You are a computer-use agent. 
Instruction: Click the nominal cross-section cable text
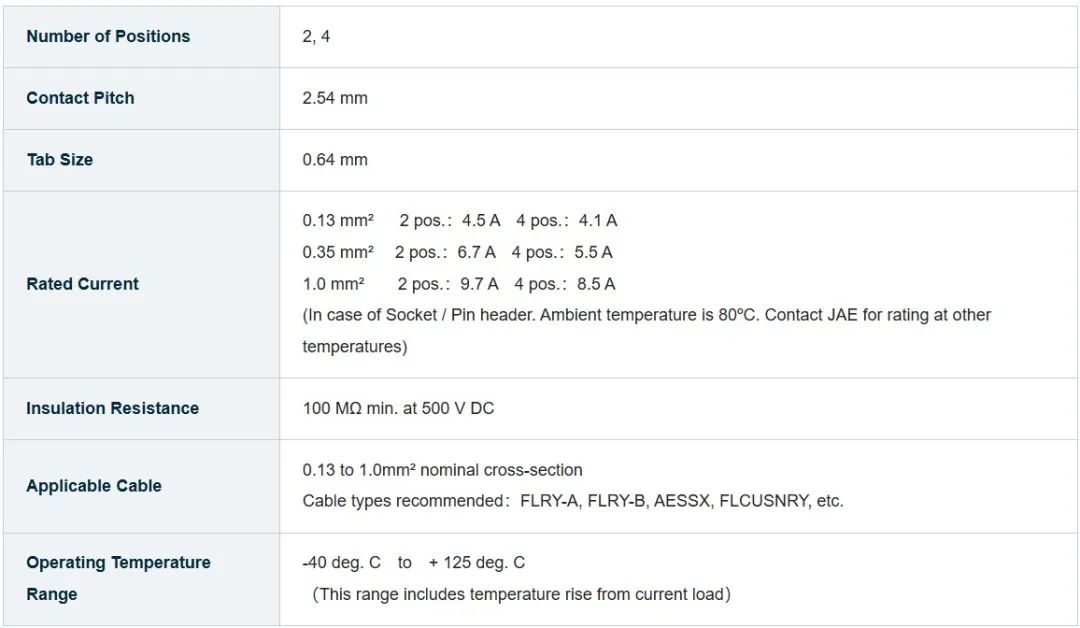pos(442,470)
